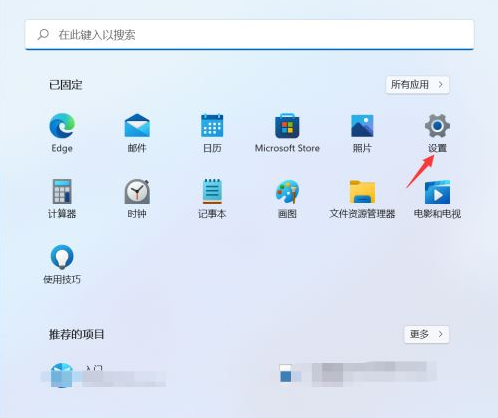The width and height of the screenshot is (498, 418).
Task: Open the recommended 入门 item
Action: pyautogui.click(x=103, y=375)
